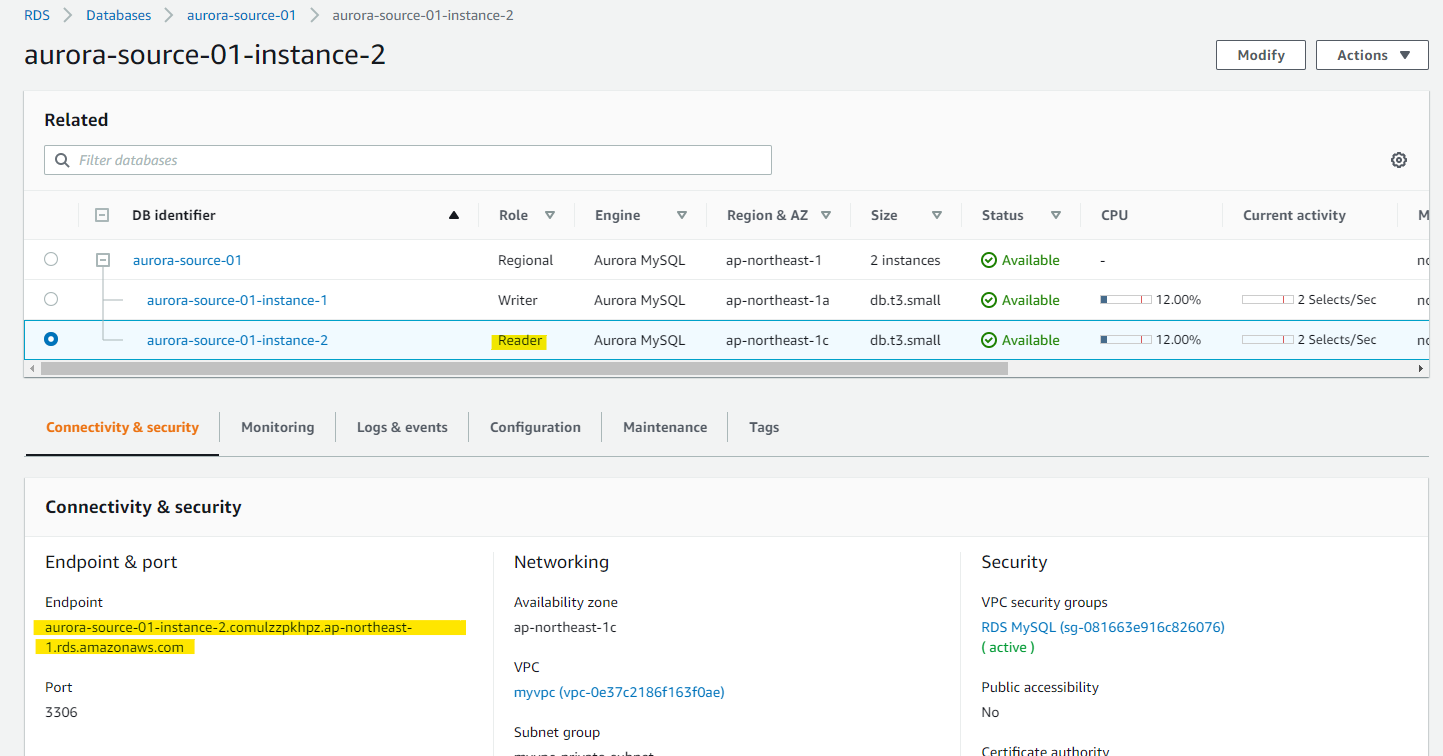Collapse all rows via header minus icon
The image size is (1443, 756).
tap(102, 215)
